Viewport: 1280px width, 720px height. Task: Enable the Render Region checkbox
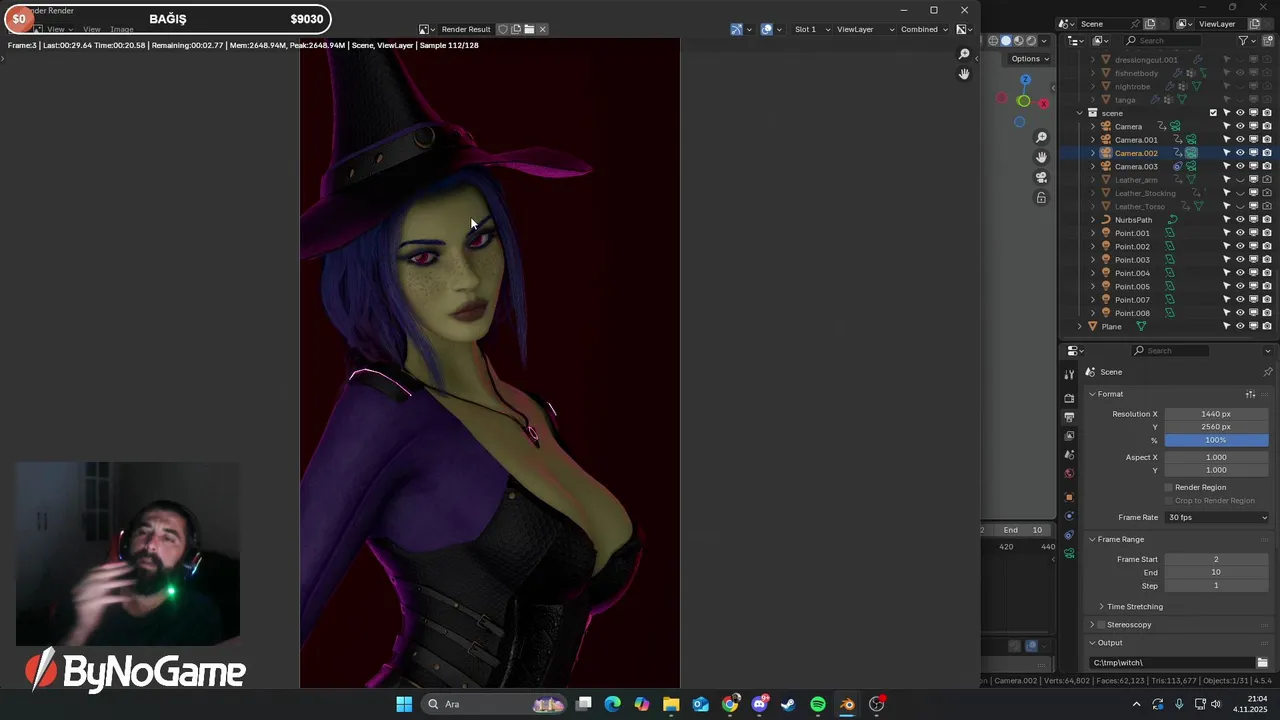pyautogui.click(x=1168, y=487)
